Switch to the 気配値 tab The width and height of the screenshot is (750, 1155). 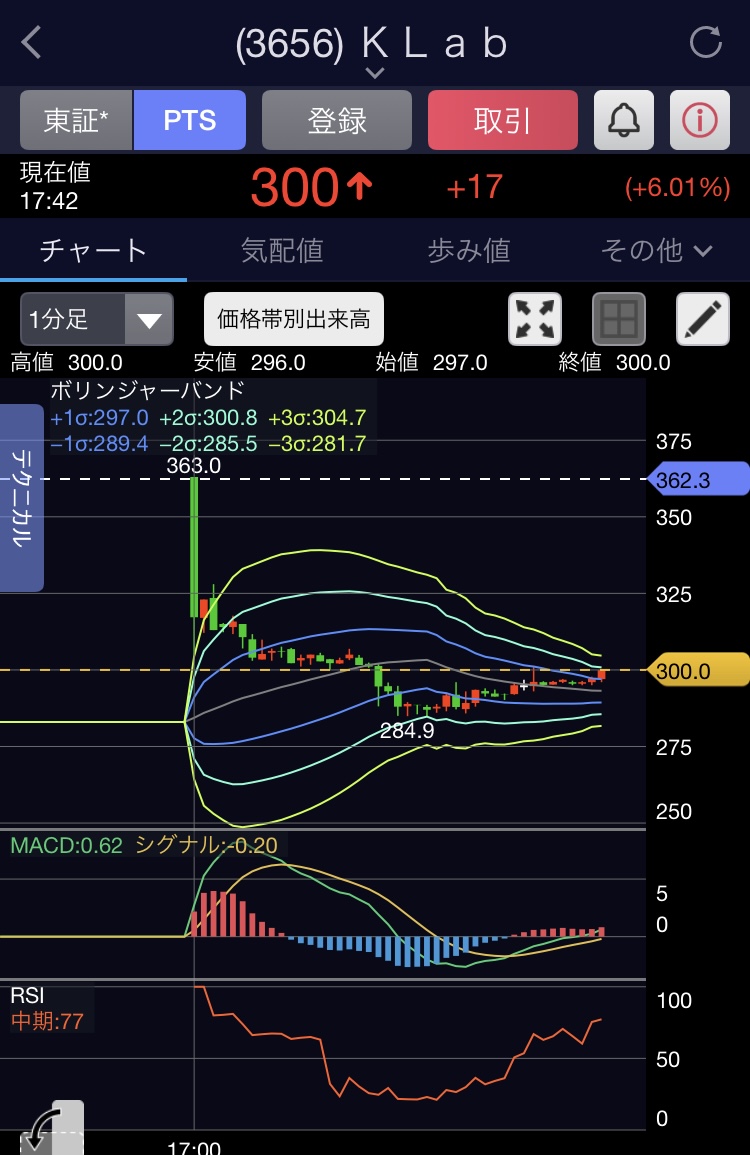[282, 250]
